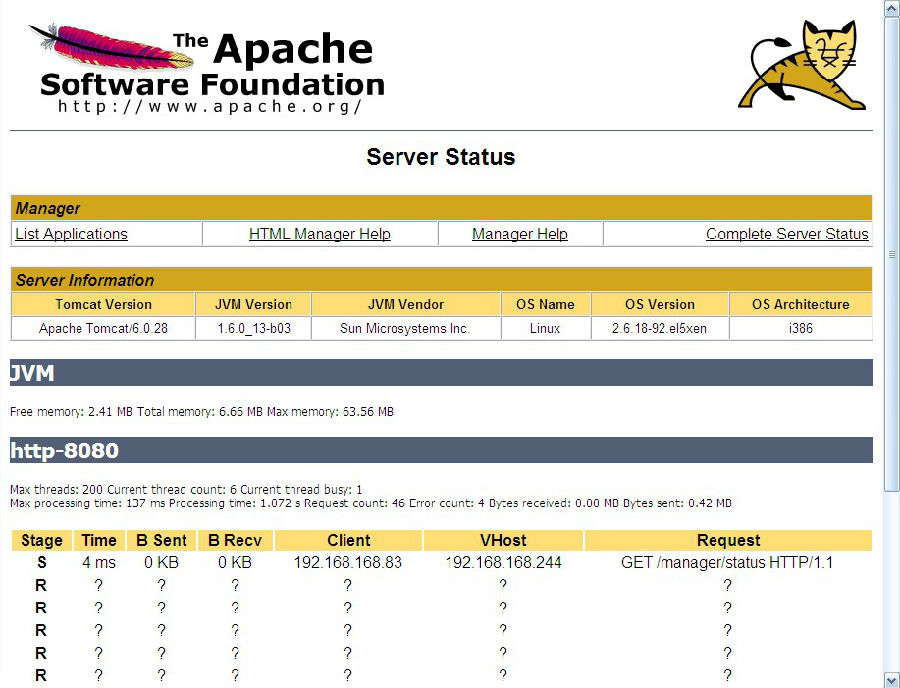Click the JVM memory statistics line
This screenshot has width=900, height=688.
click(x=202, y=412)
